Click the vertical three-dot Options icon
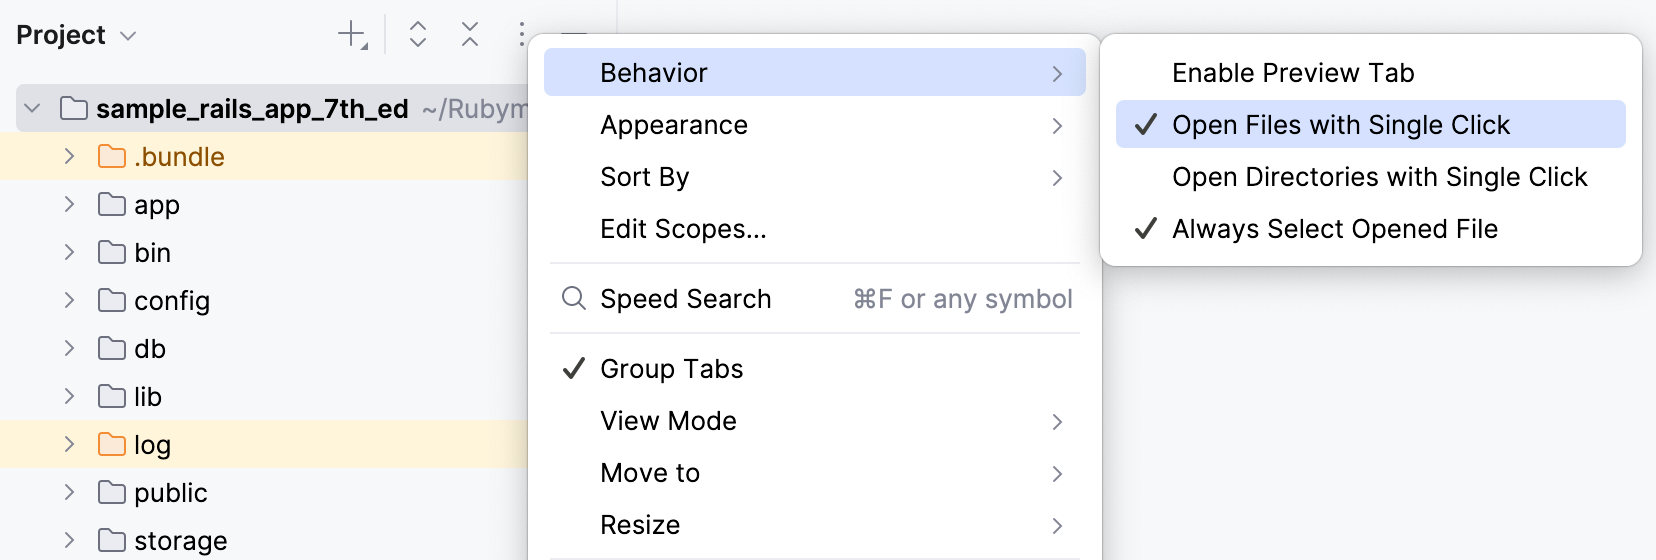This screenshot has width=1656, height=560. point(521,35)
